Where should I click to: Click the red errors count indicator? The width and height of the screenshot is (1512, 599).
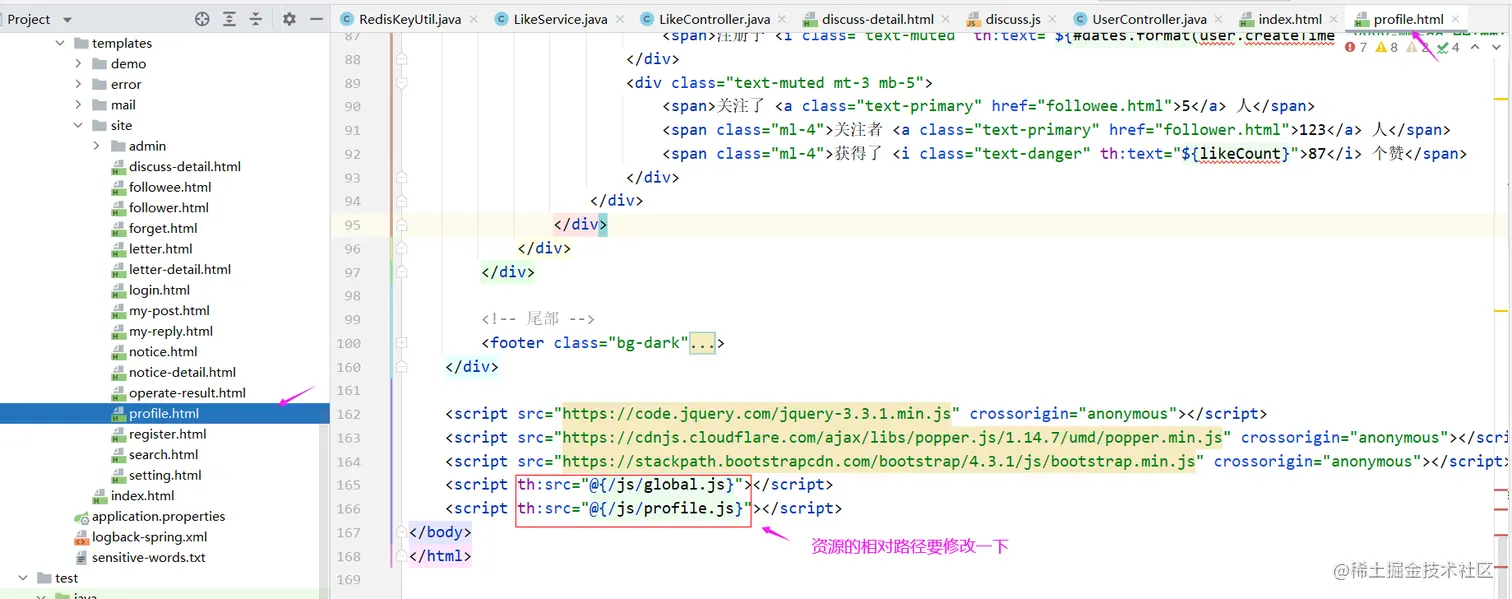pos(1357,47)
